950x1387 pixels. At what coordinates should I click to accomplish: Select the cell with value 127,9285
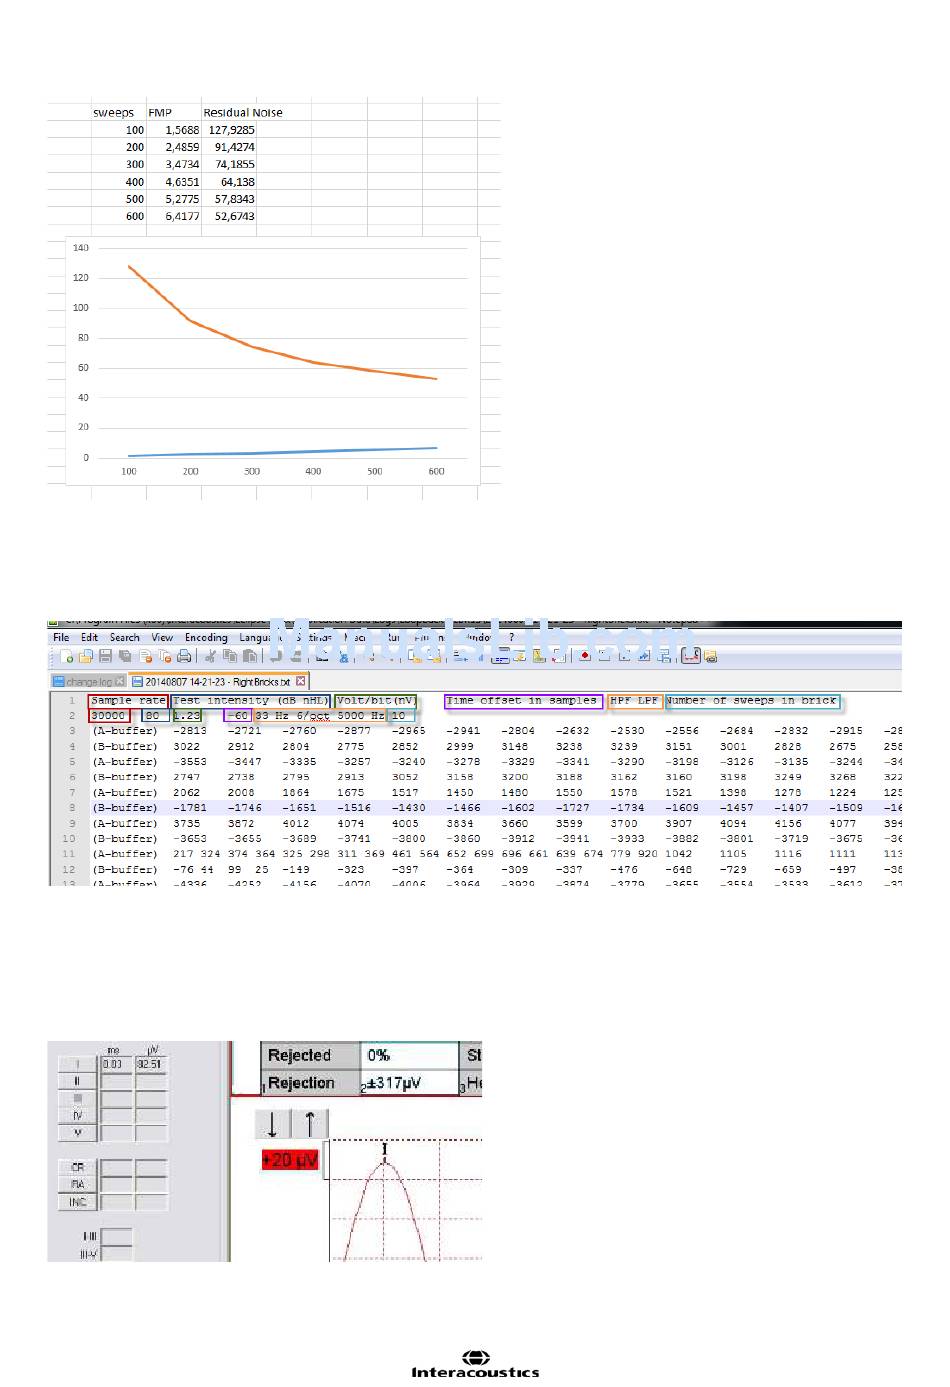click(229, 130)
